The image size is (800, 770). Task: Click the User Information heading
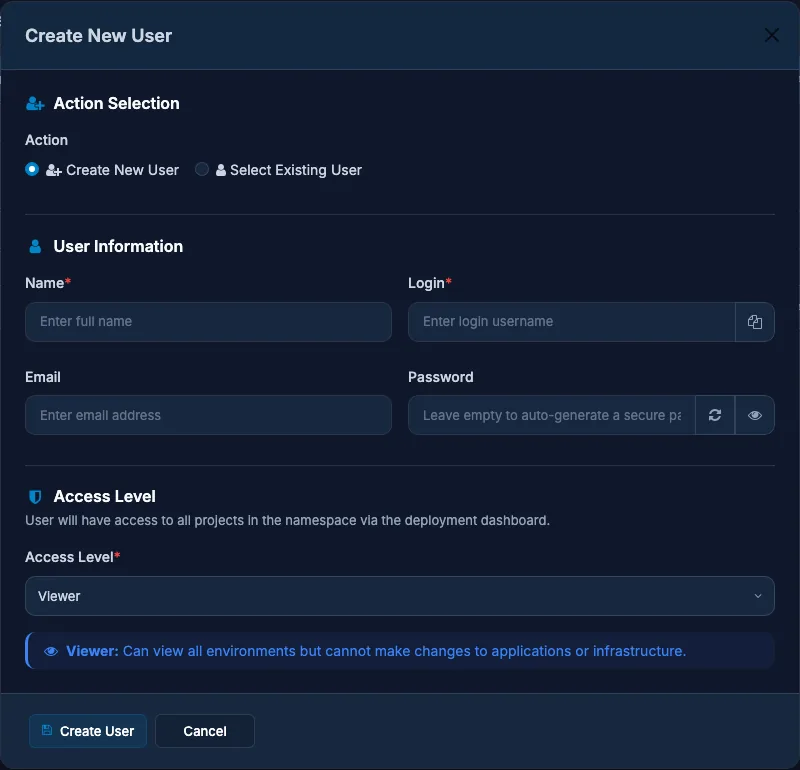[118, 246]
